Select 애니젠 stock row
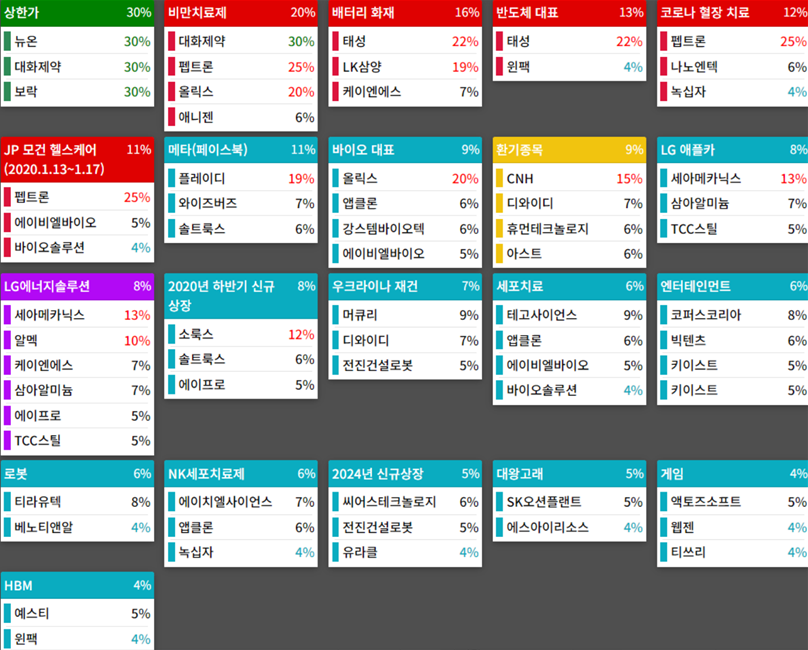 [x=241, y=118]
